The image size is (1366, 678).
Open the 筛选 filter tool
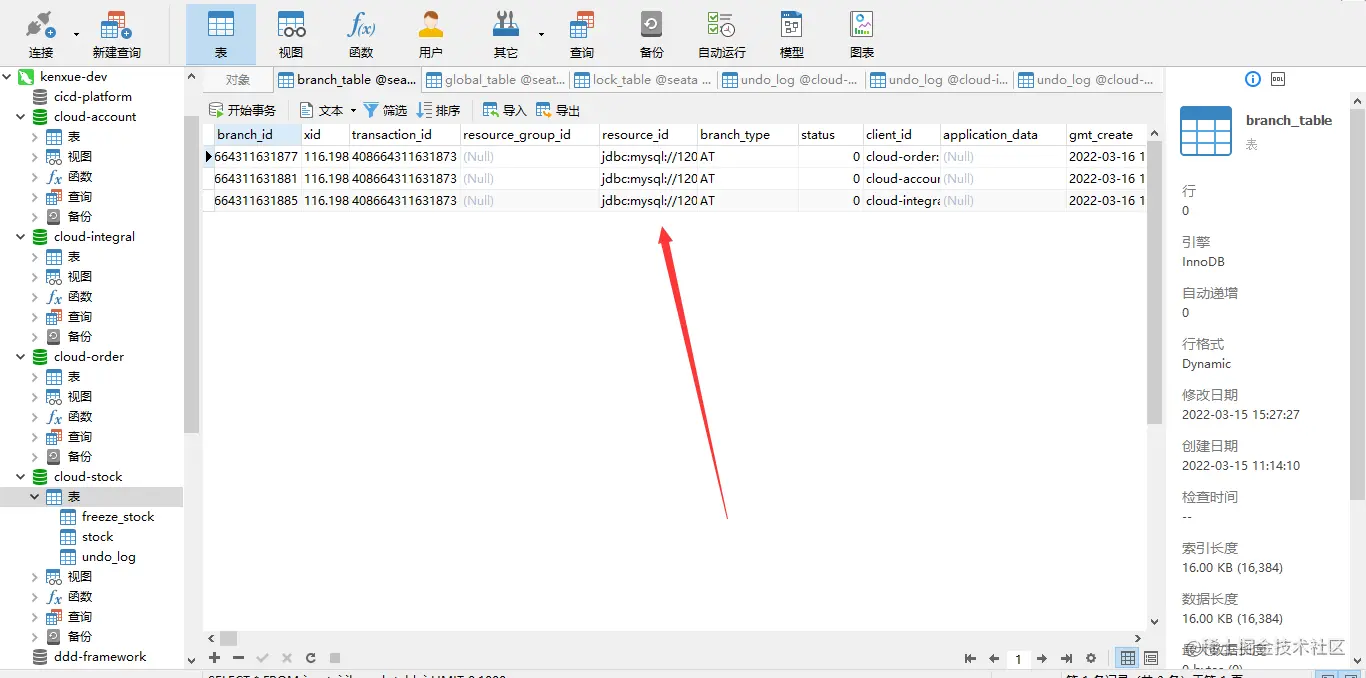[385, 110]
